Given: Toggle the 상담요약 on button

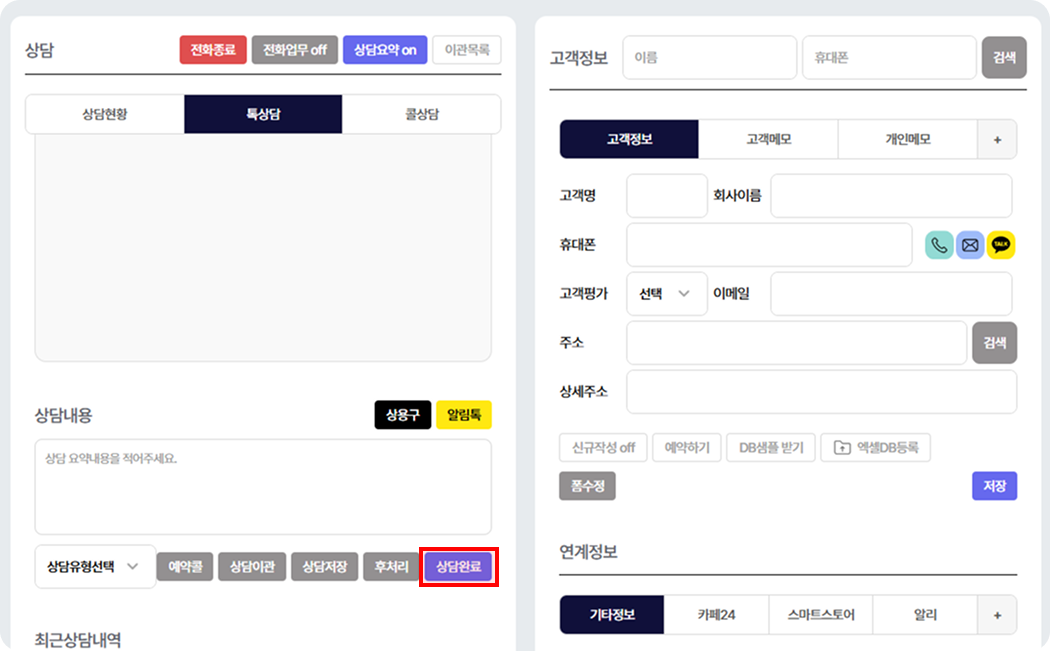Looking at the screenshot, I should (x=385, y=50).
